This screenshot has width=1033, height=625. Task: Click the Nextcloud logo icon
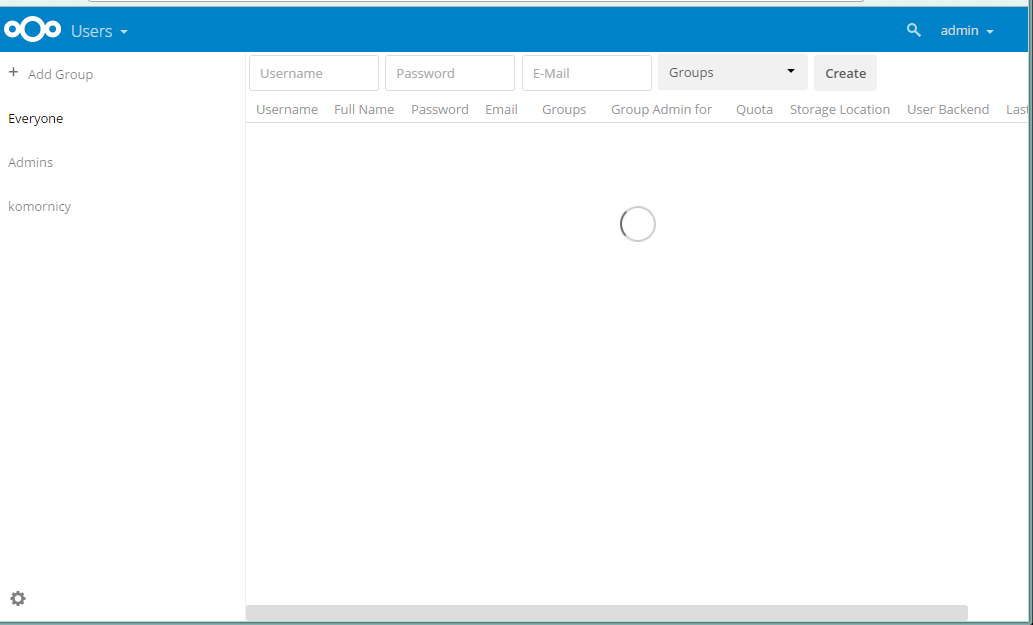pyautogui.click(x=32, y=30)
